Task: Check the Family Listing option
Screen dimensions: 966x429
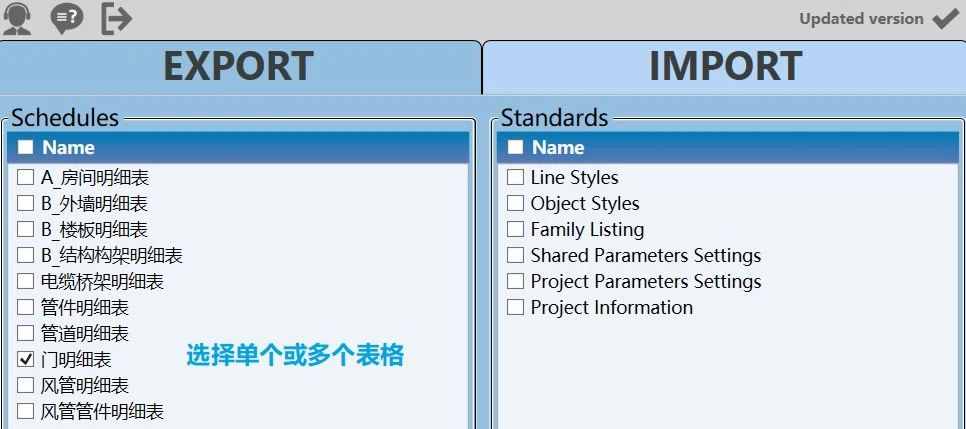Action: [515, 229]
